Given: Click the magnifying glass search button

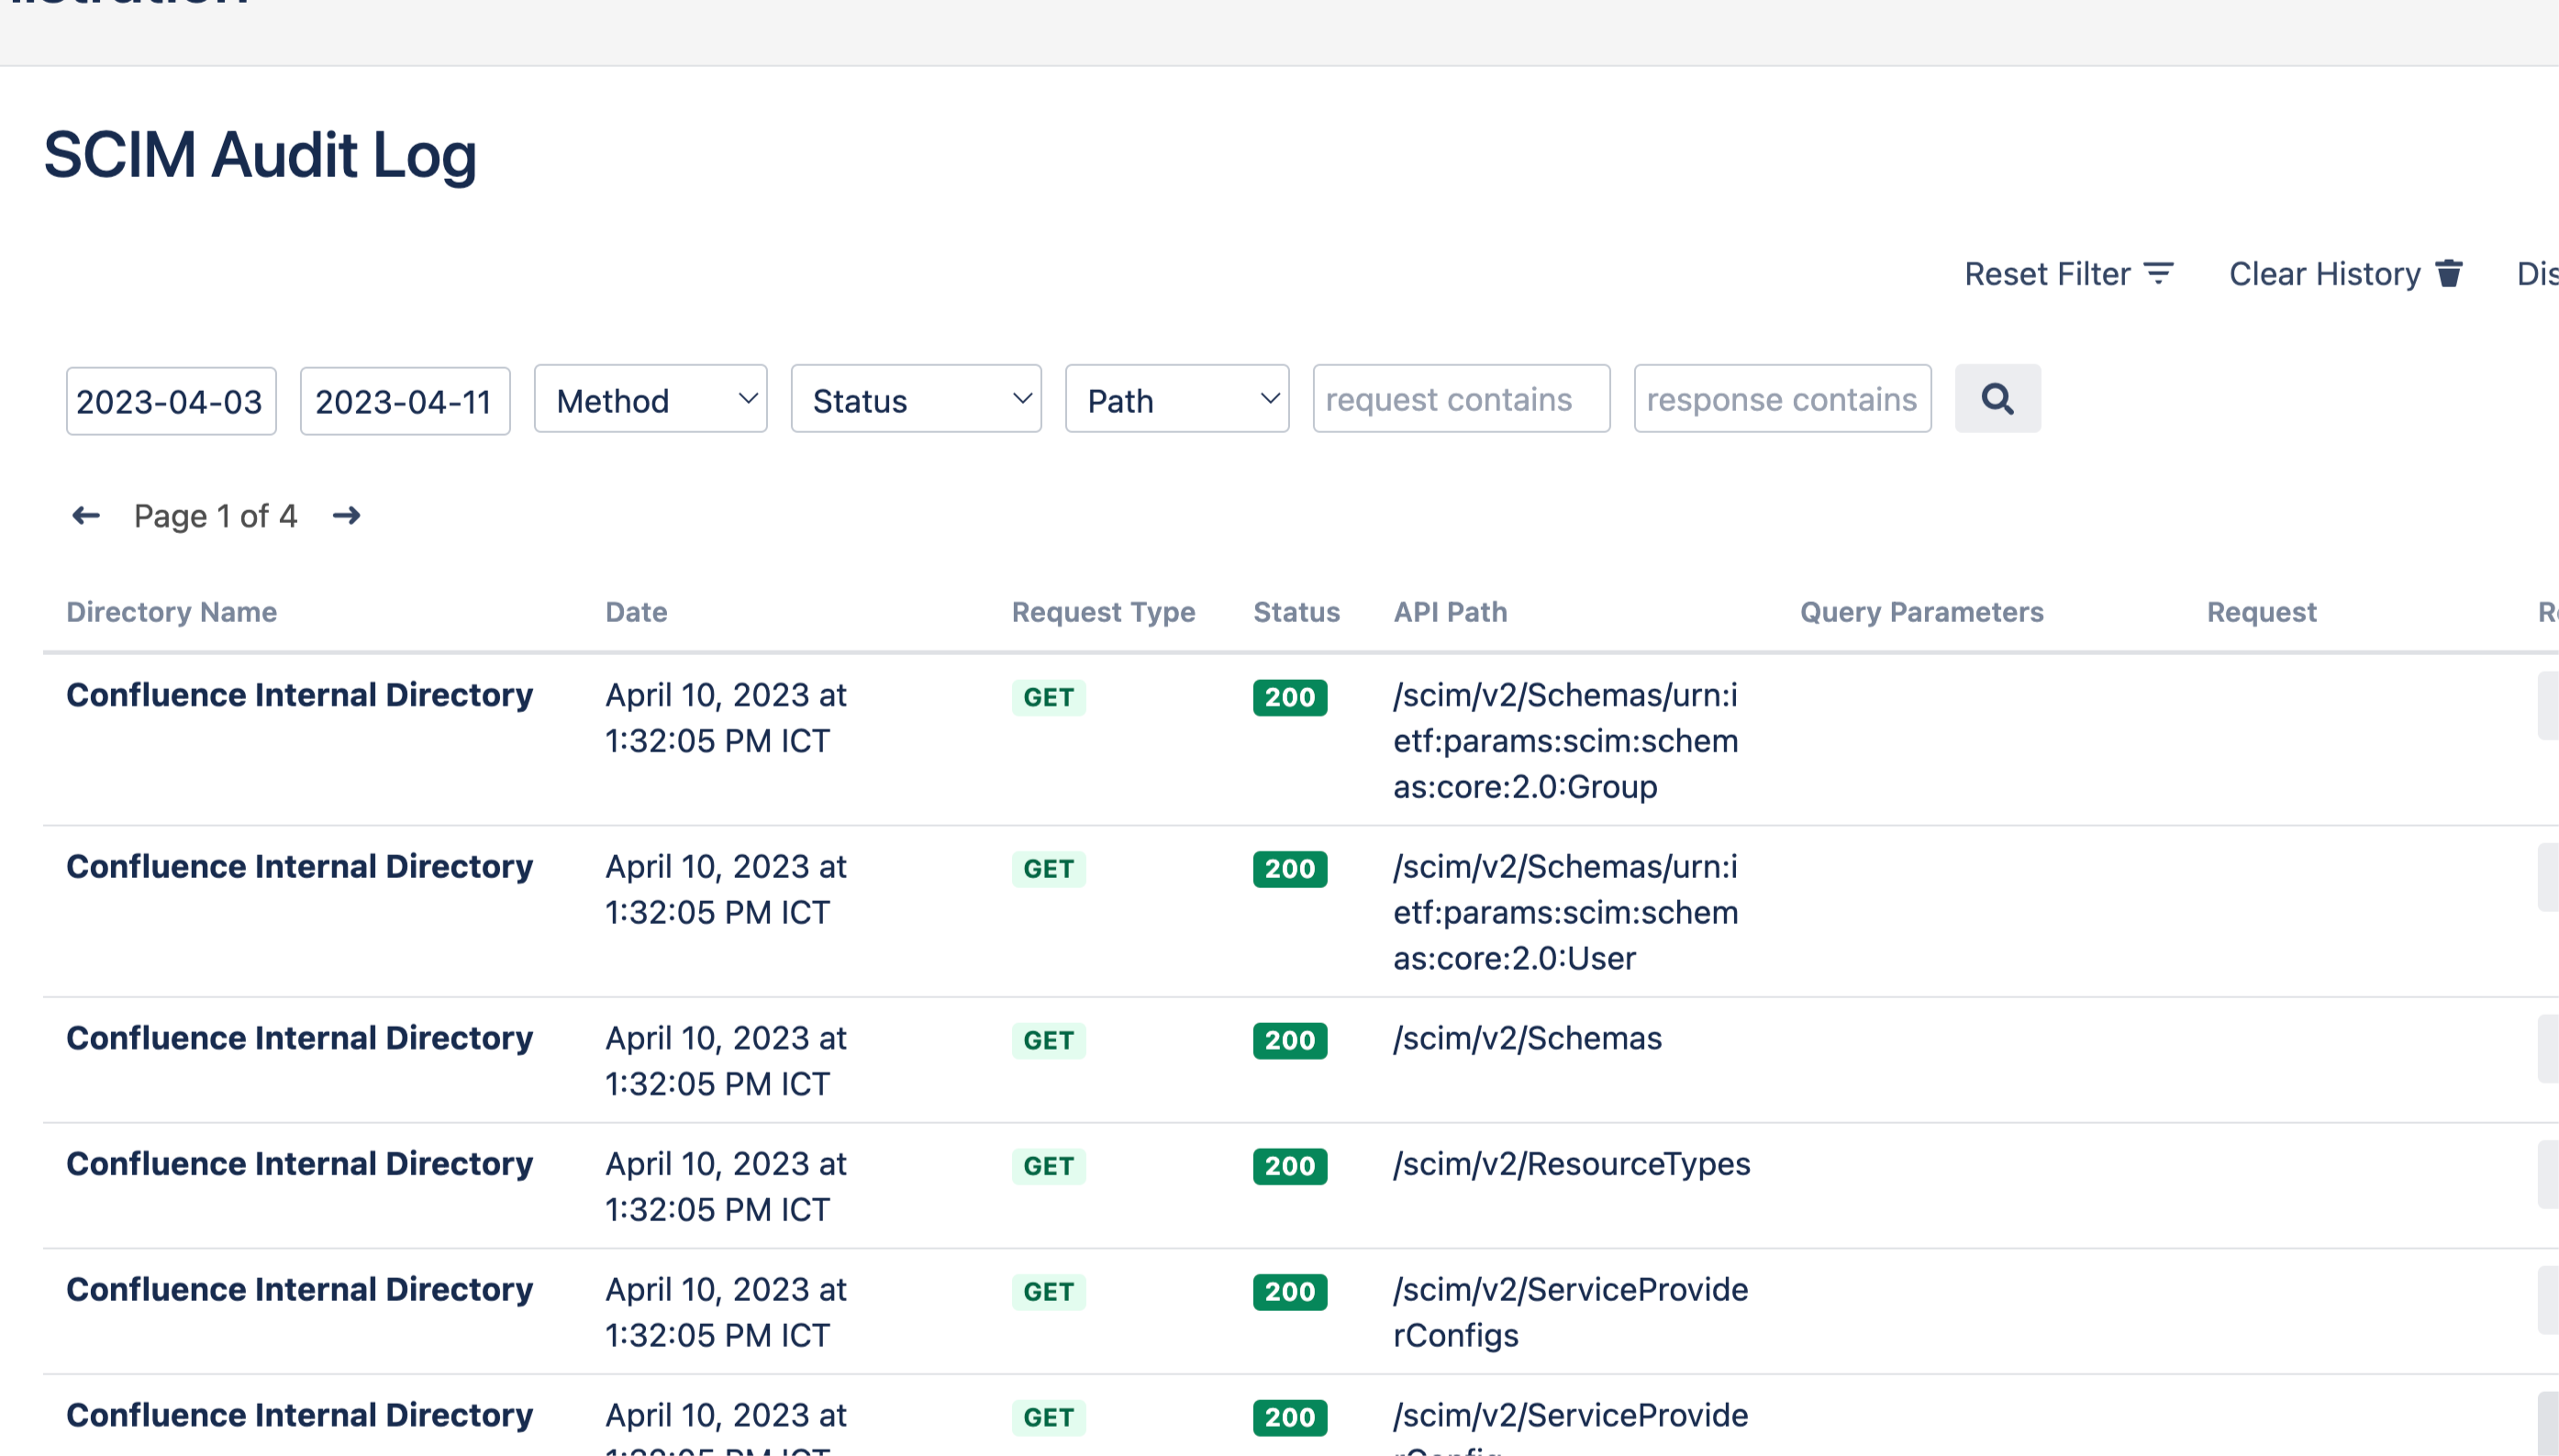Looking at the screenshot, I should [1997, 399].
